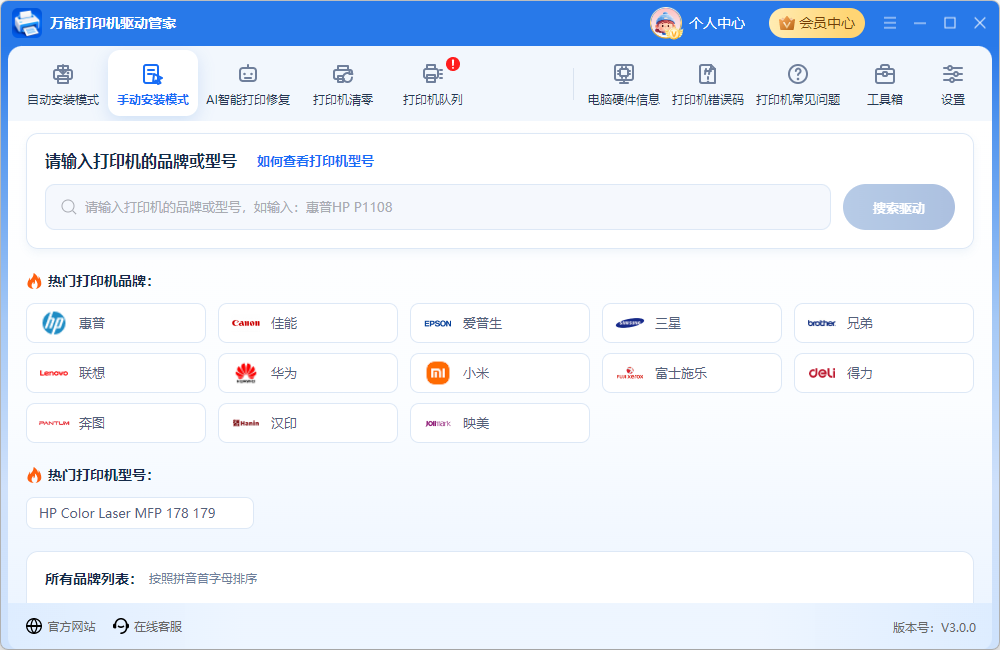1000x650 pixels.
Task: Select HP Color Laser MFP 178 179
Action: pos(140,513)
